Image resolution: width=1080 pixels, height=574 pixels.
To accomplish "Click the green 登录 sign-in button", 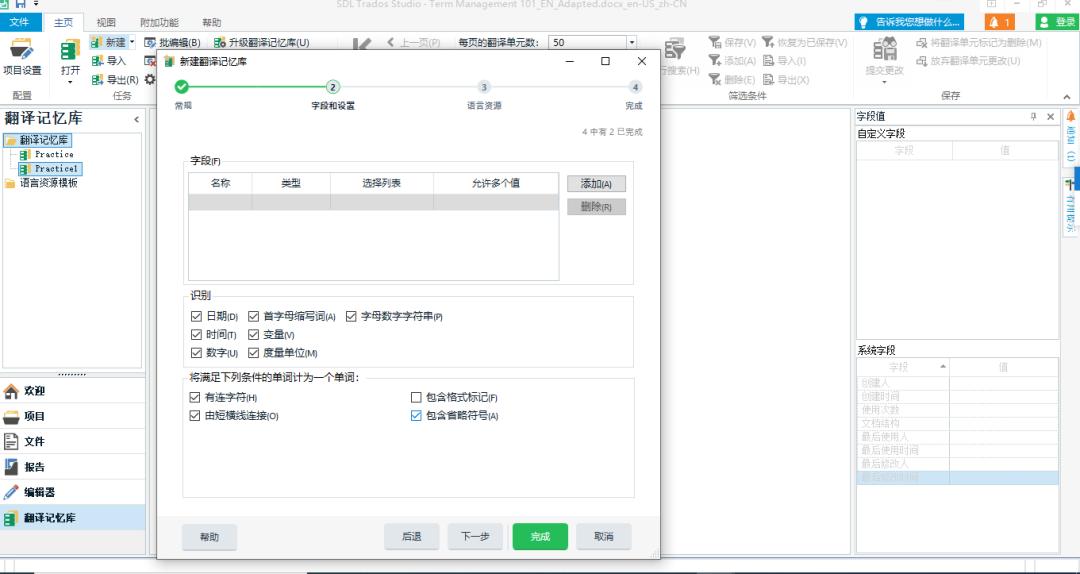I will [x=1057, y=22].
